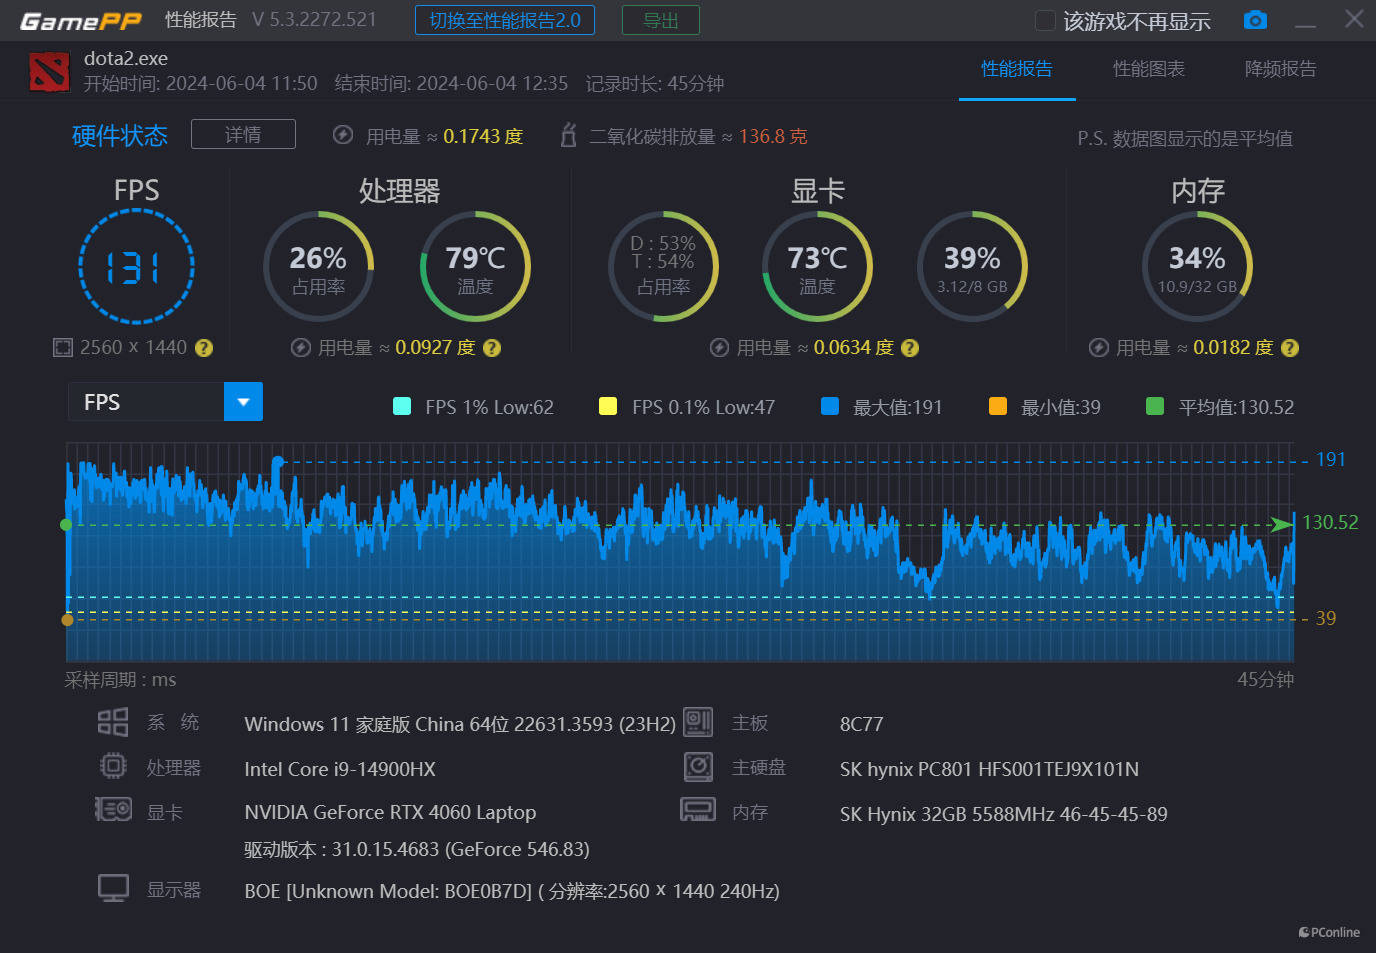Click the CO2 emission bottle icon
This screenshot has height=953, width=1376.
568,135
